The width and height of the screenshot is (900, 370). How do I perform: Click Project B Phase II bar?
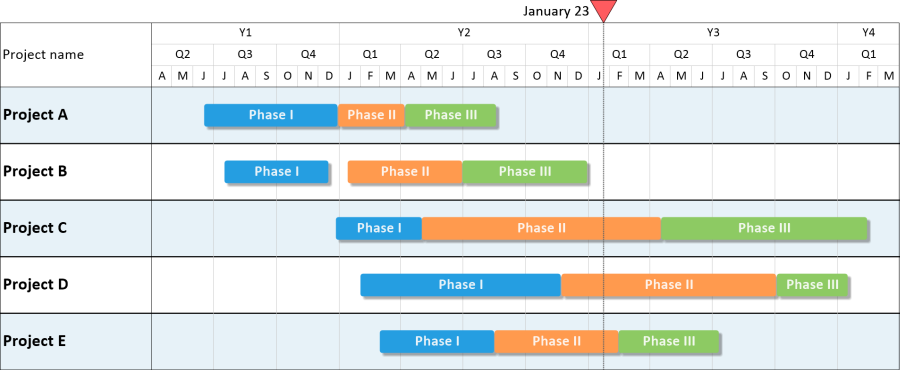(405, 172)
